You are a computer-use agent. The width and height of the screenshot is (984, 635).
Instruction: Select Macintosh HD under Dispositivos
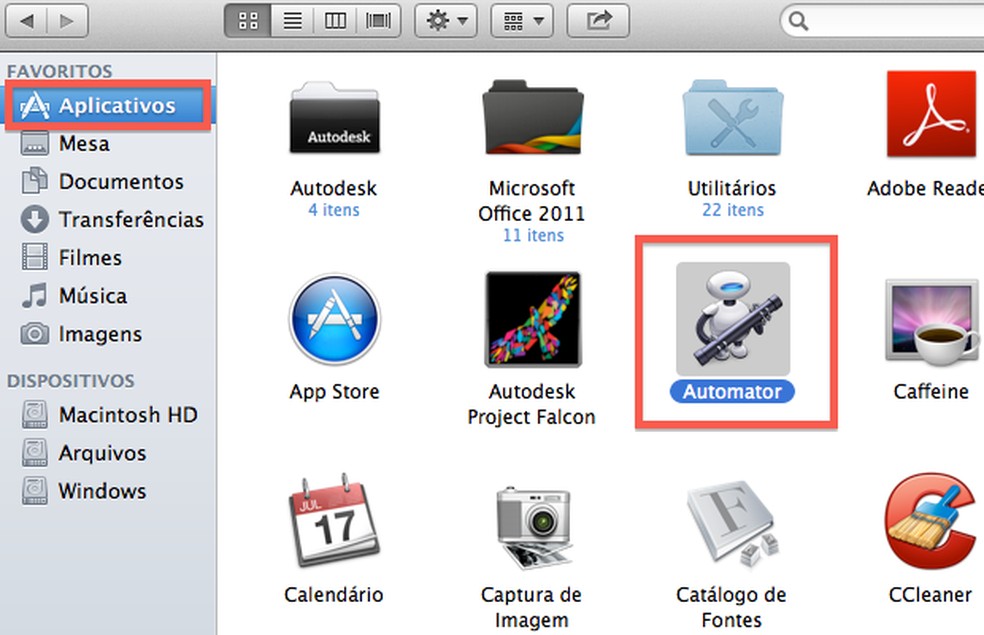pos(108,415)
